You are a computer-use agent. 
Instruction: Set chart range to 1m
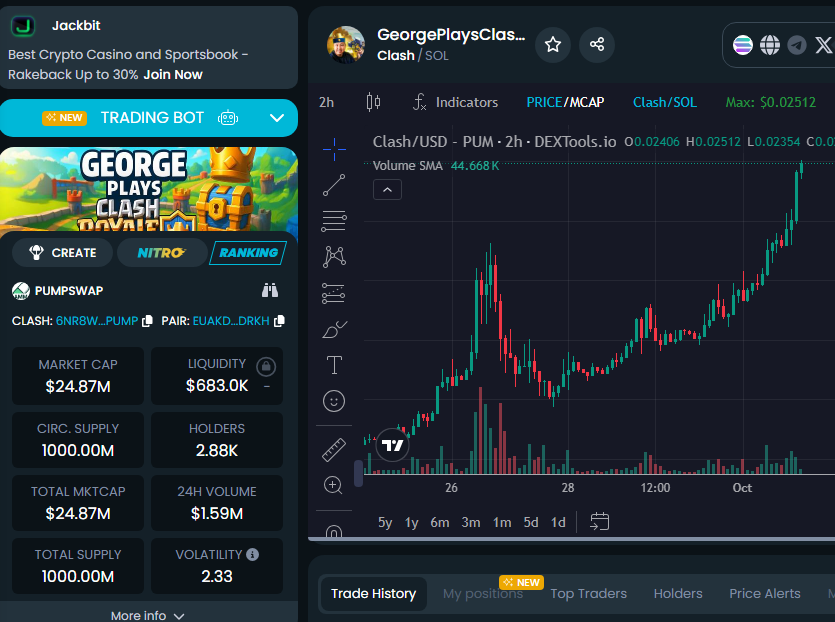pos(502,522)
